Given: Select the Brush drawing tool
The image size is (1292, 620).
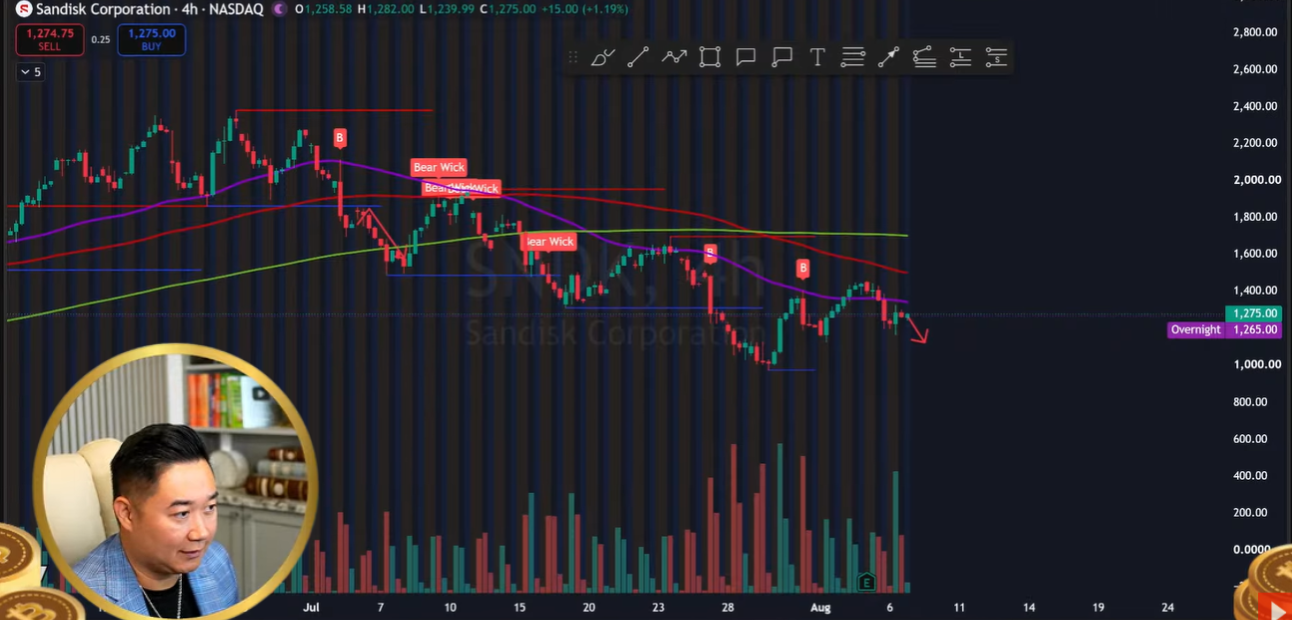Looking at the screenshot, I should coord(602,57).
